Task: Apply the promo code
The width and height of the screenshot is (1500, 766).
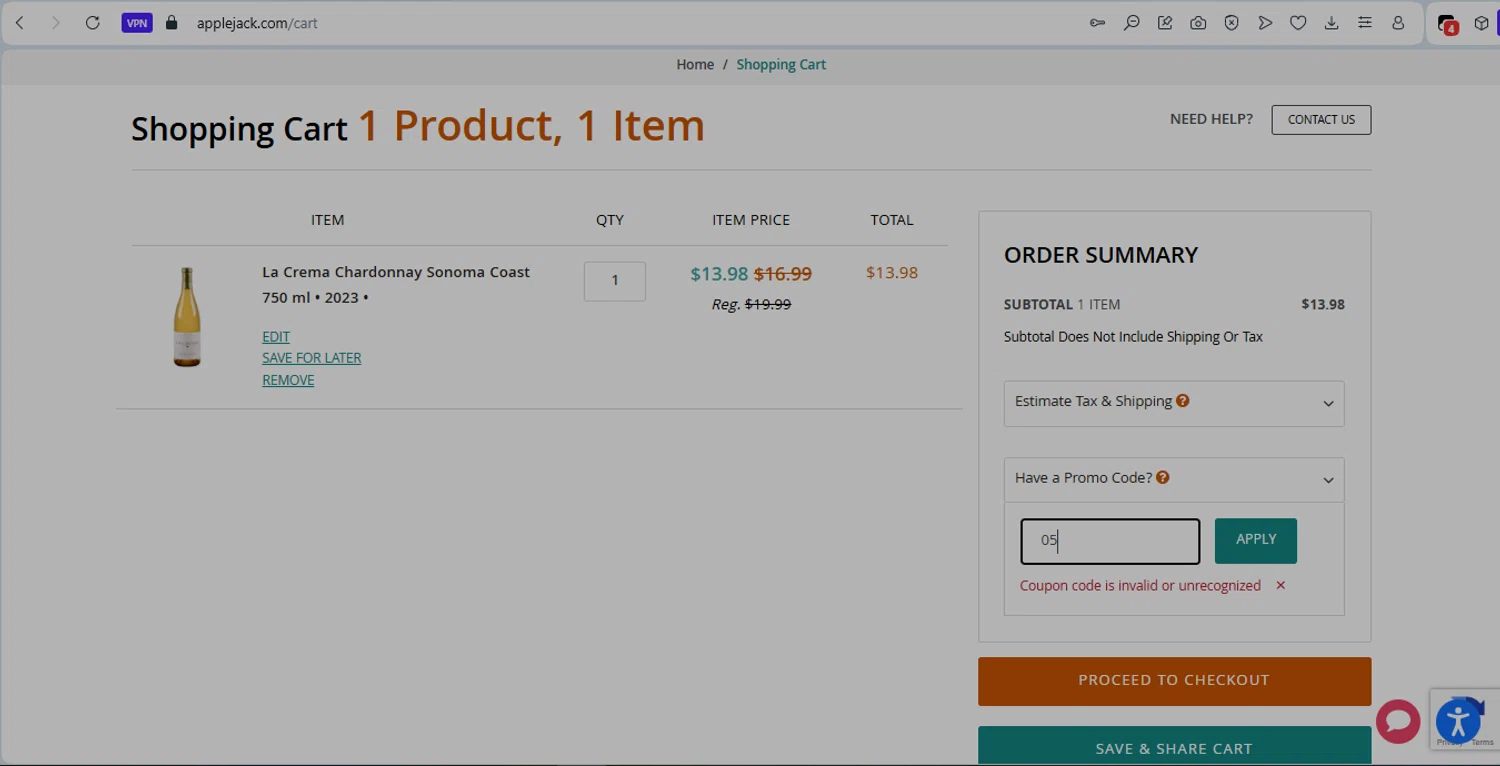Action: (1256, 541)
